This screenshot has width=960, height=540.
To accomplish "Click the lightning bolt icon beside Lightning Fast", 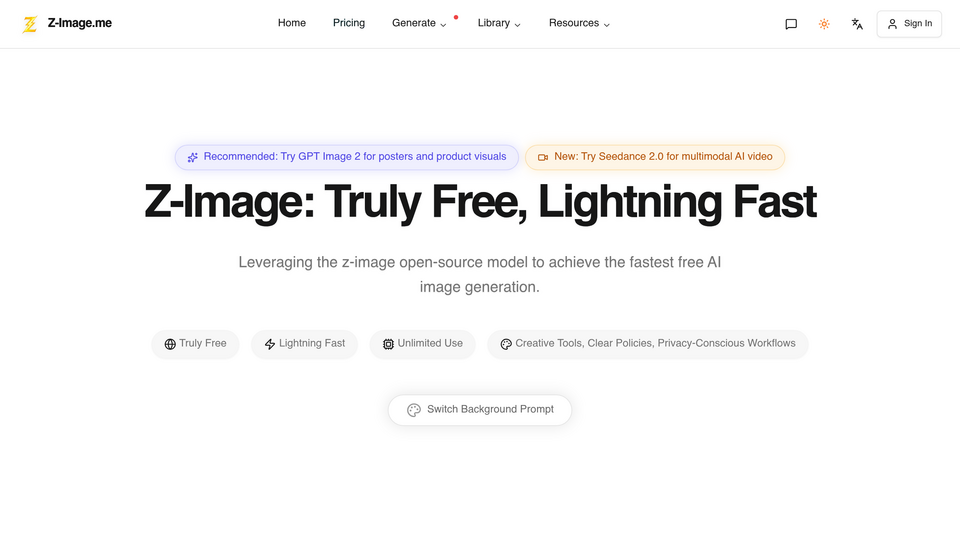I will (x=270, y=344).
